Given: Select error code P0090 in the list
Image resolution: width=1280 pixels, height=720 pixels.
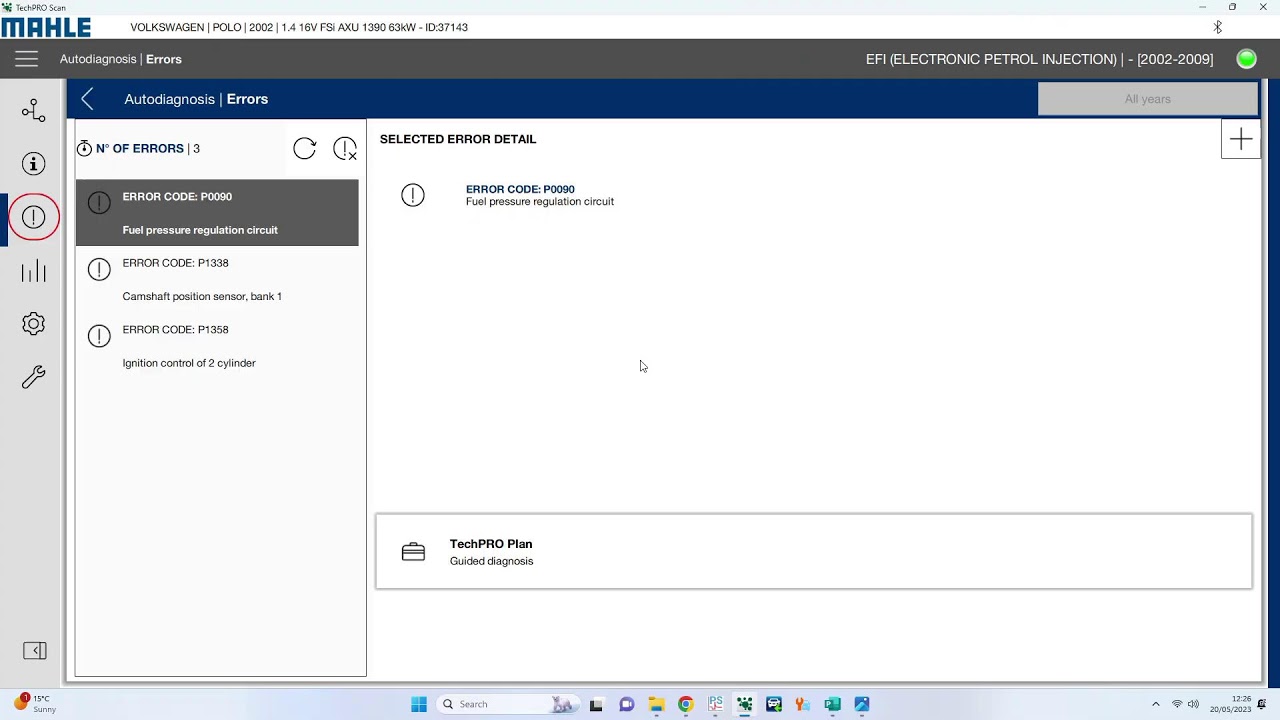Looking at the screenshot, I should point(217,213).
